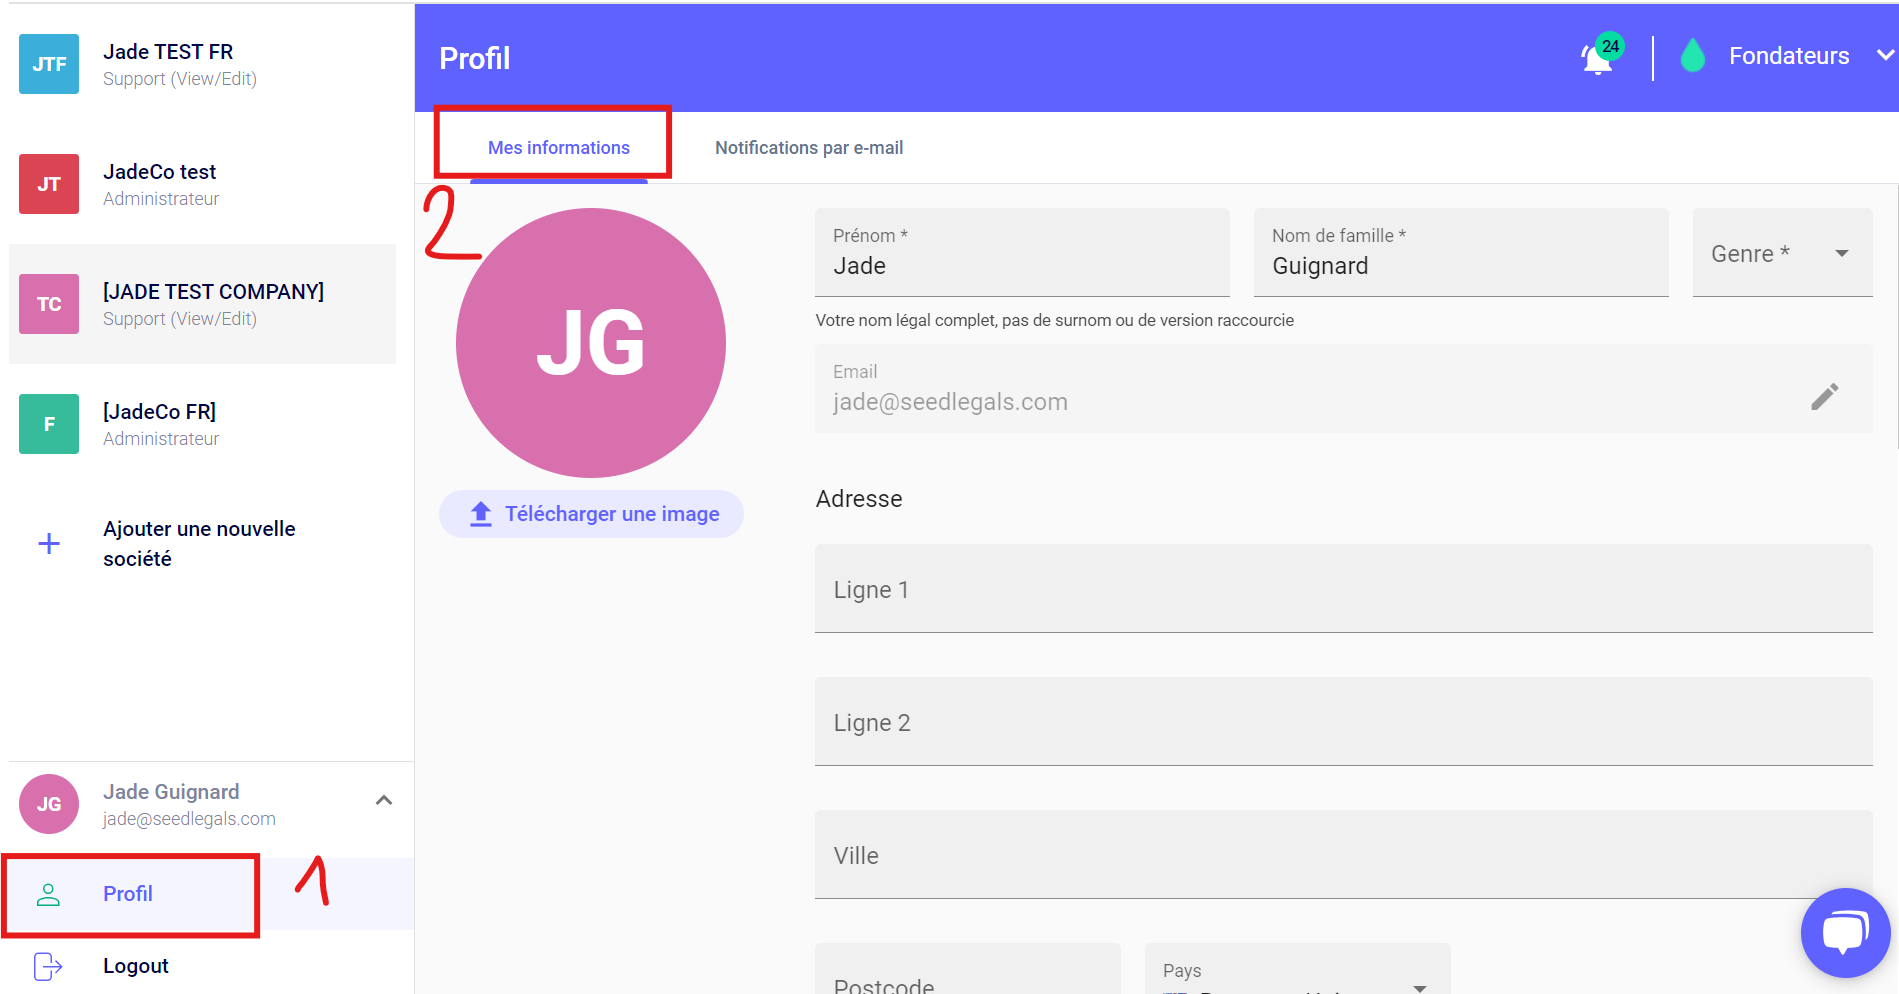Click the Logout door icon
The height and width of the screenshot is (994, 1899).
click(x=48, y=966)
